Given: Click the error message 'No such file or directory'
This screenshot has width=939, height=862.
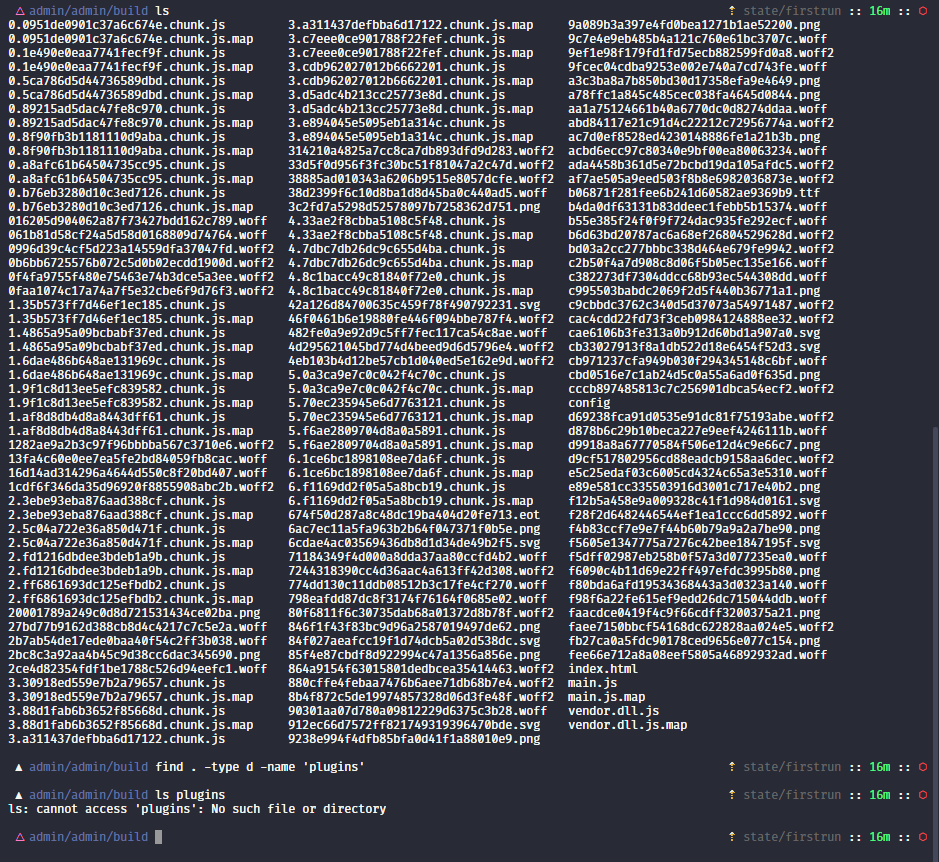Looking at the screenshot, I should (298, 809).
